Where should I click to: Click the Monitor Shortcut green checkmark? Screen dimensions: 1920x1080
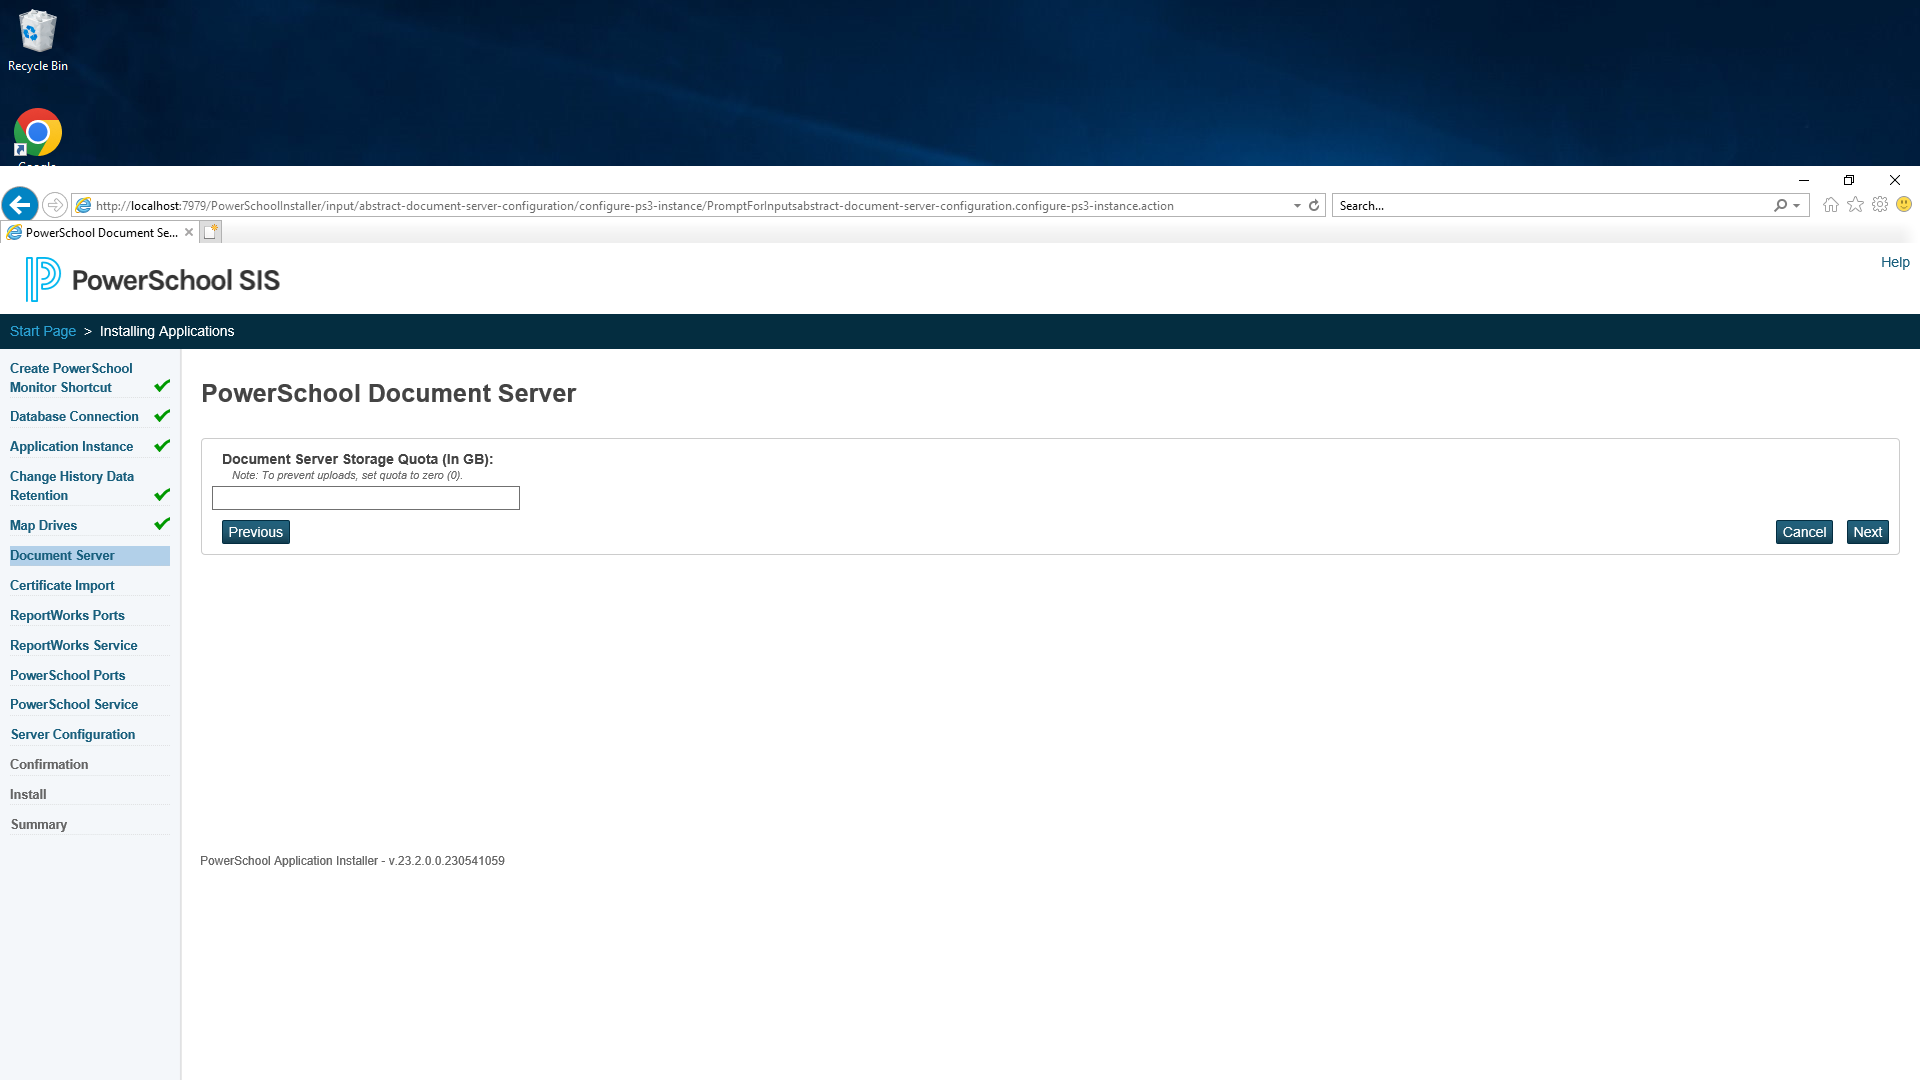click(162, 386)
